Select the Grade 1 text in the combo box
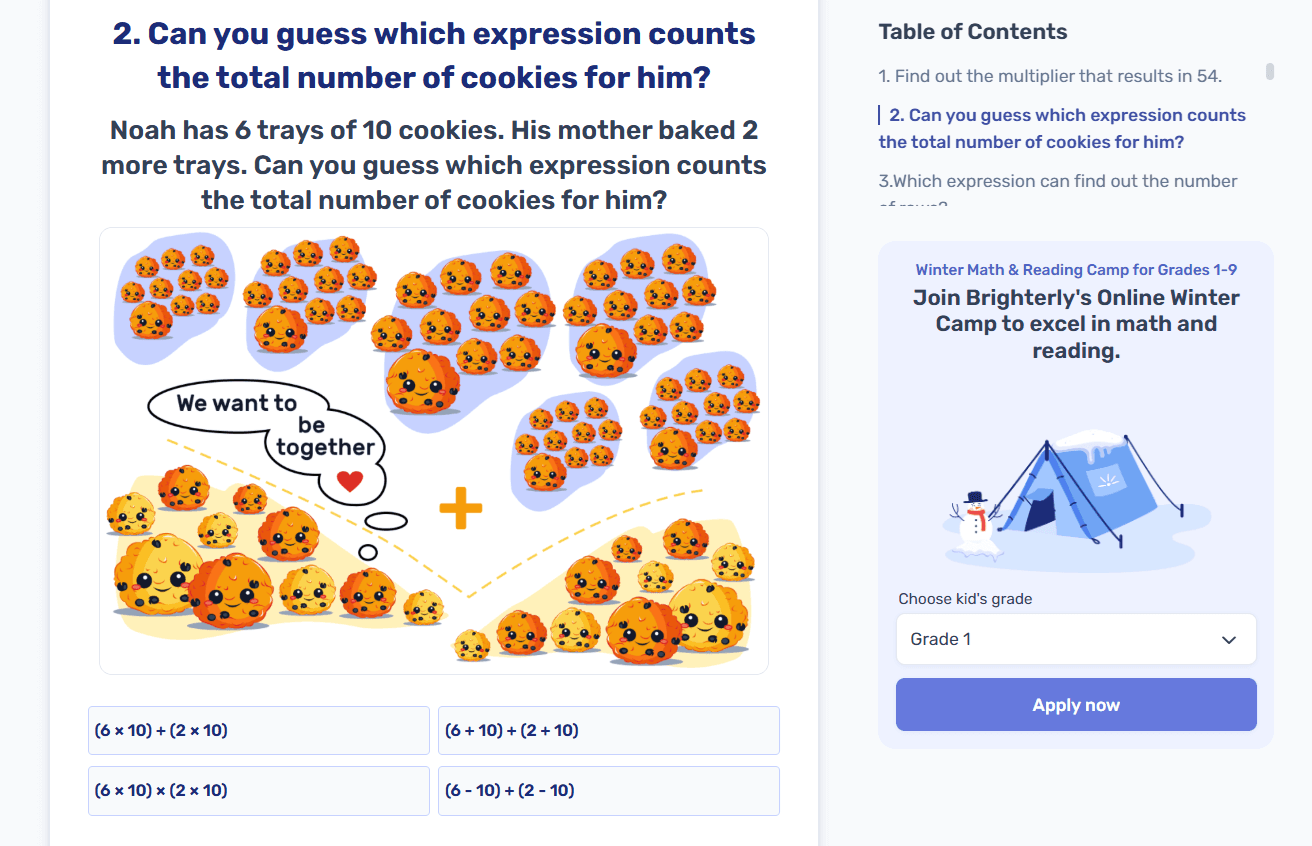The width and height of the screenshot is (1312, 846). [941, 638]
